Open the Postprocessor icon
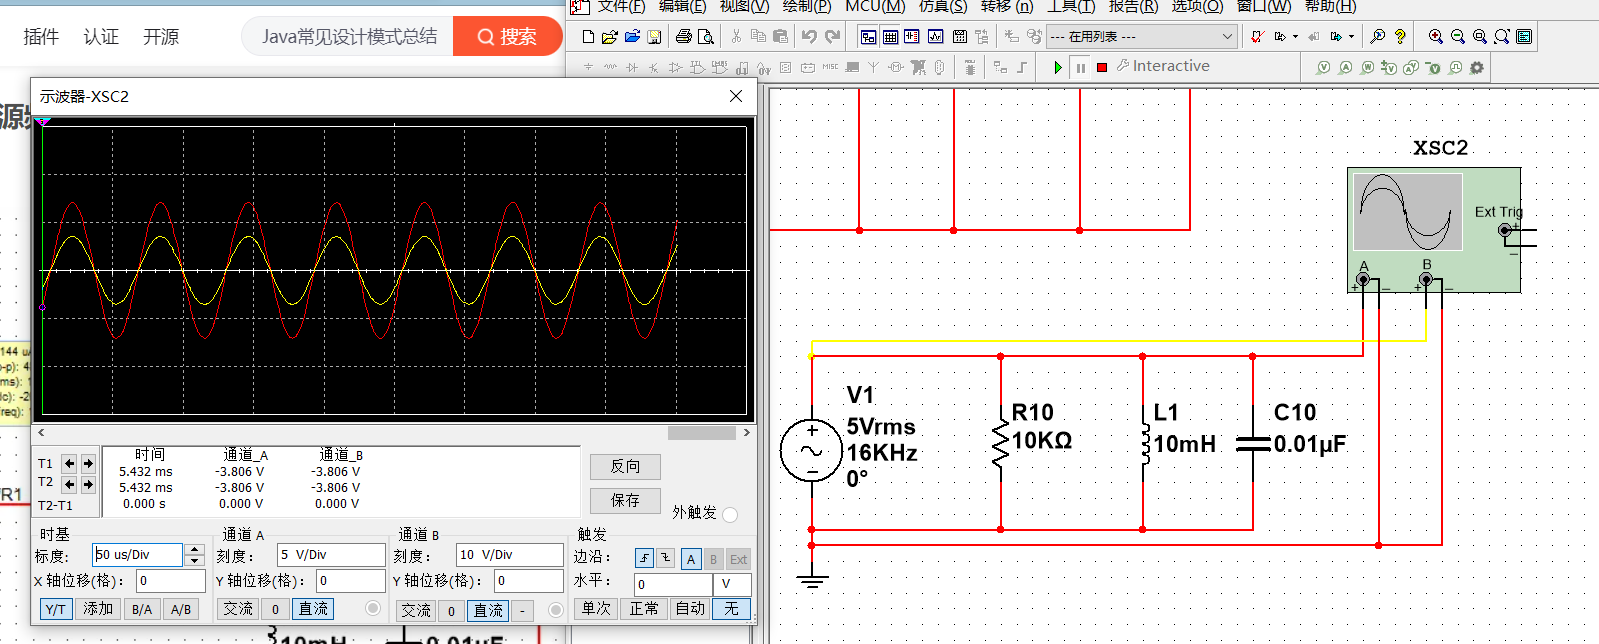Screen dimensions: 1599x644 point(959,37)
